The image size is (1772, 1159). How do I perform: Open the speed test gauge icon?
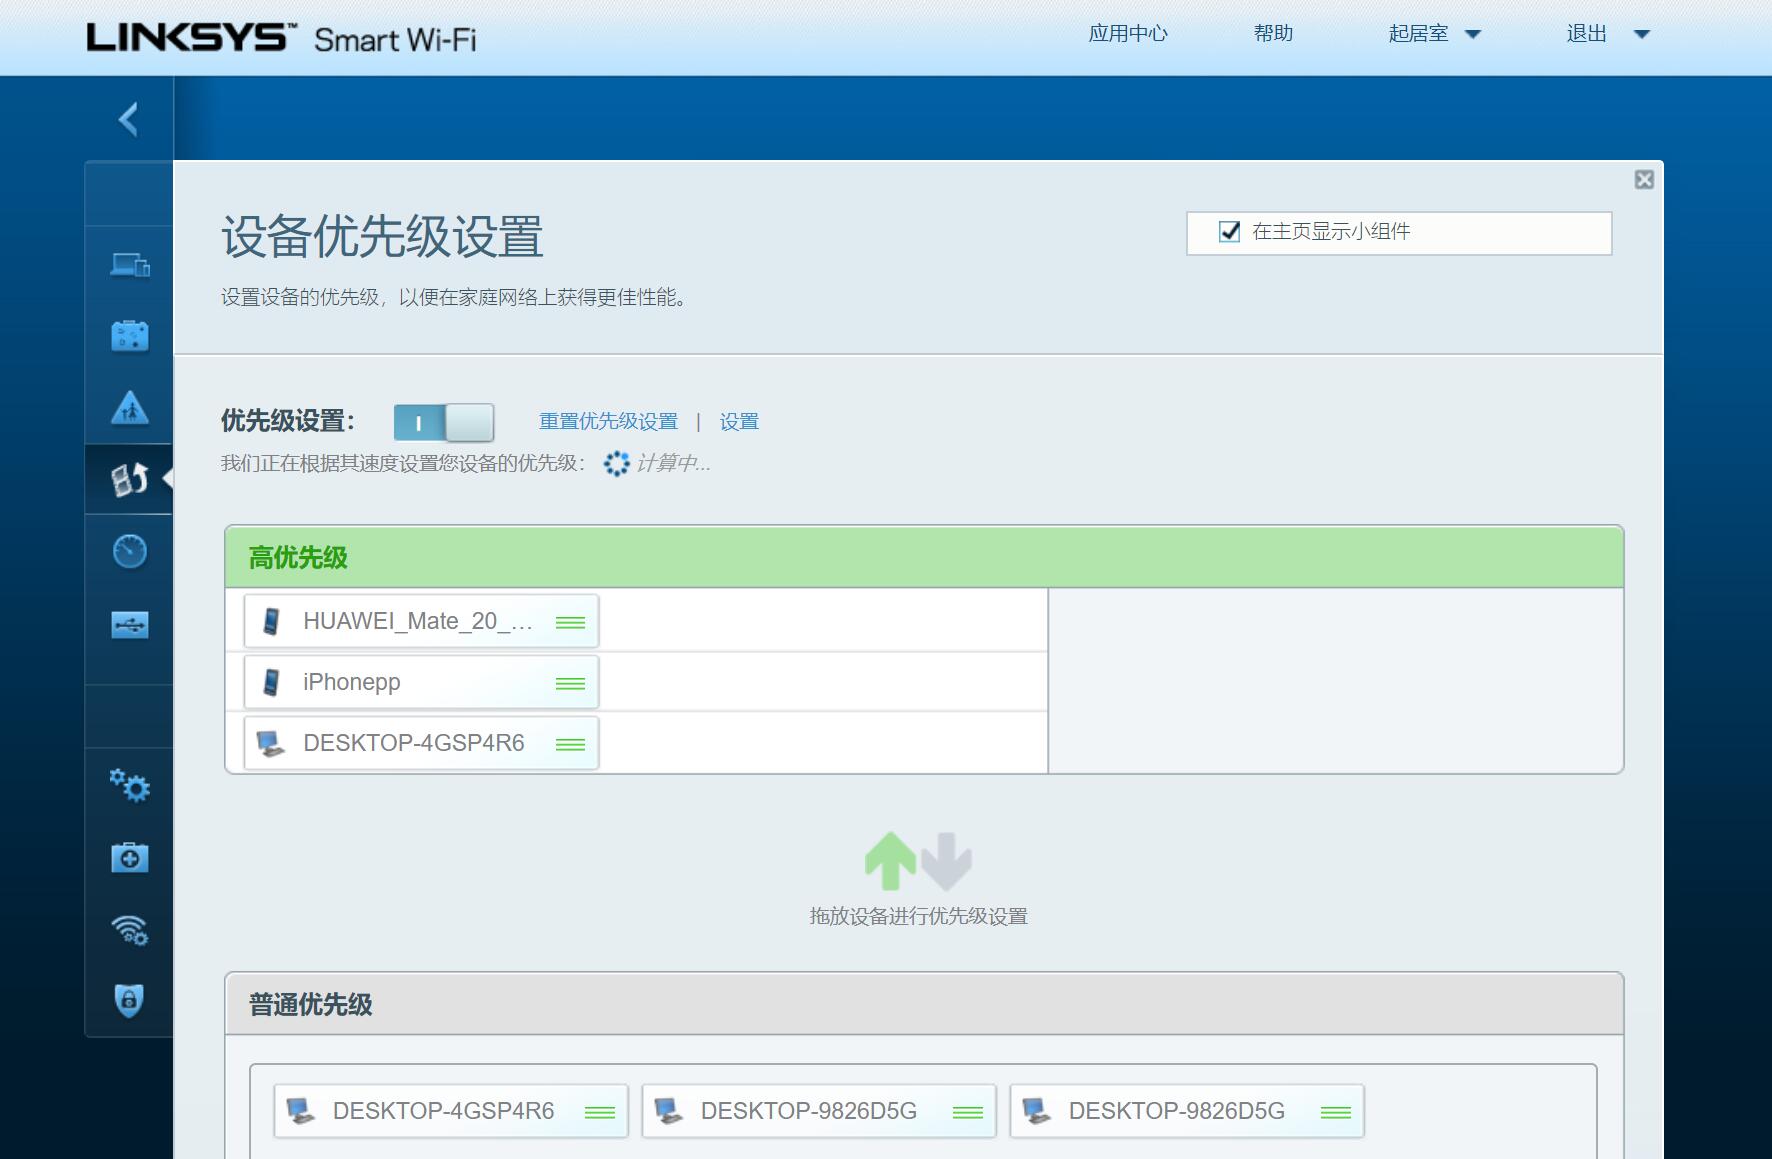pos(130,551)
